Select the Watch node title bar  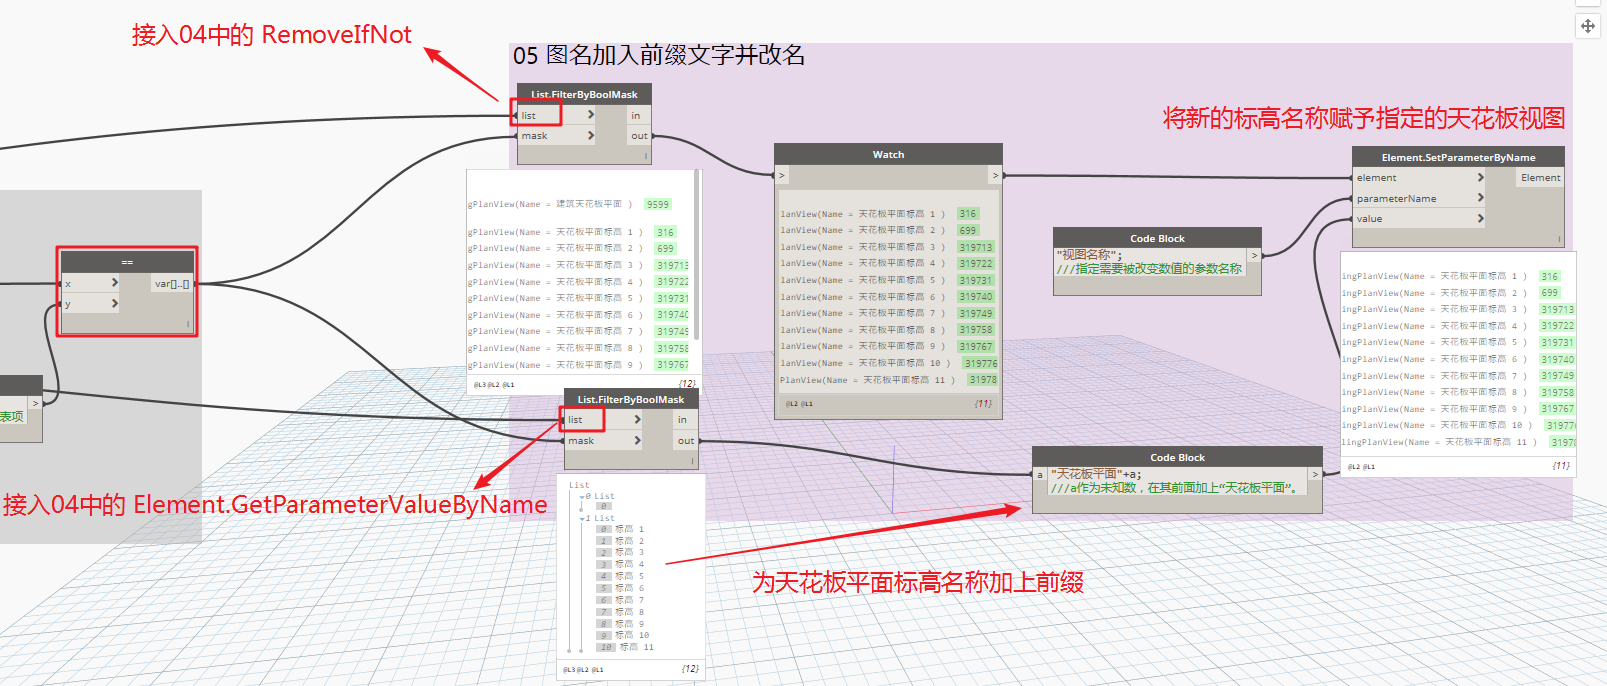[x=888, y=154]
